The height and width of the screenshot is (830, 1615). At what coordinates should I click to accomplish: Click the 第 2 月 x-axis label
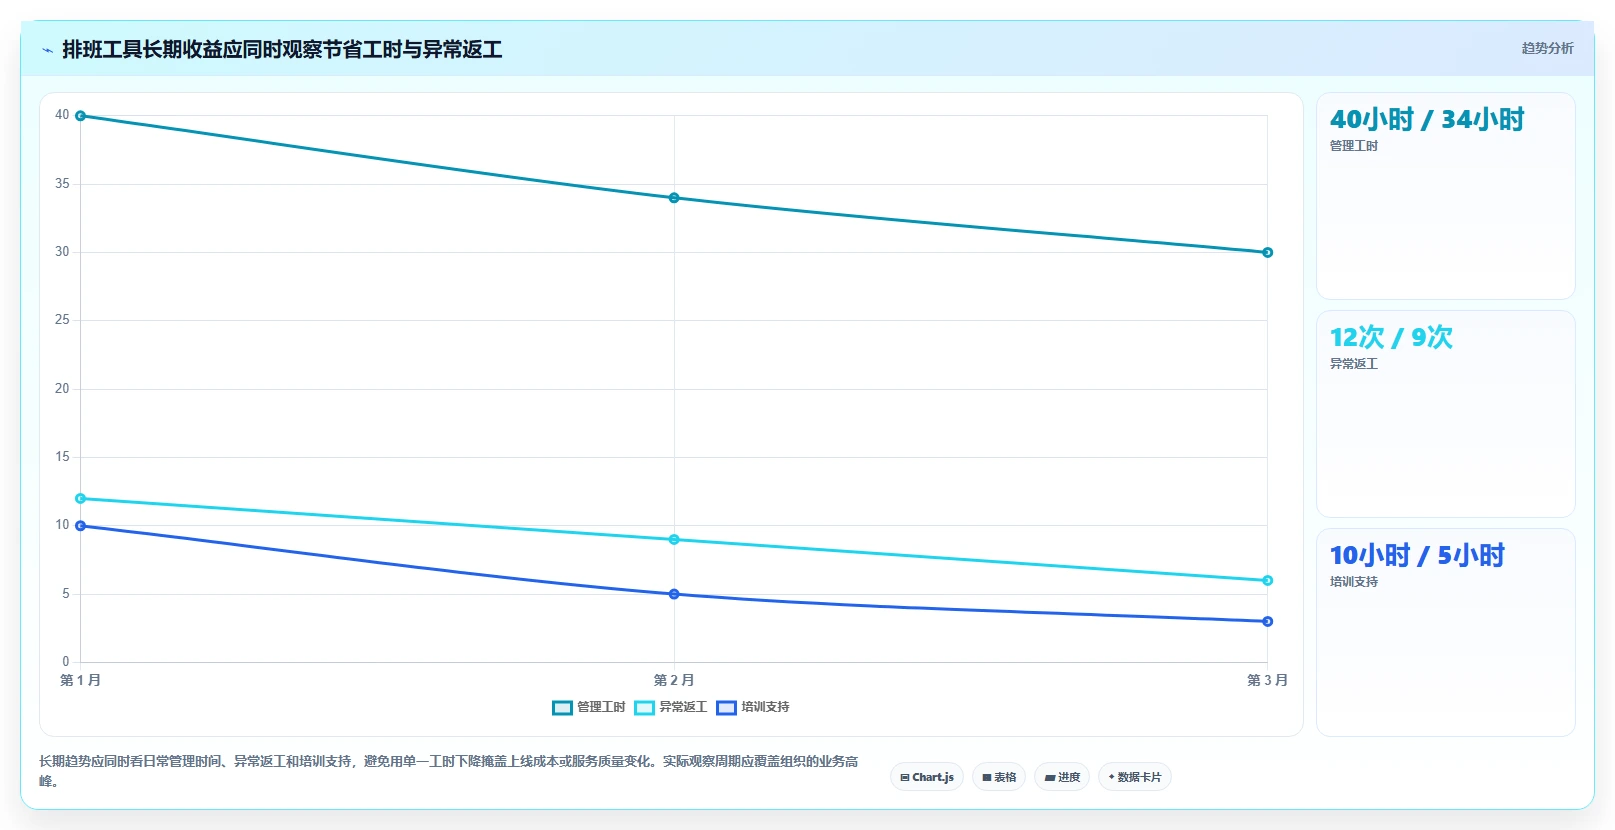(674, 680)
